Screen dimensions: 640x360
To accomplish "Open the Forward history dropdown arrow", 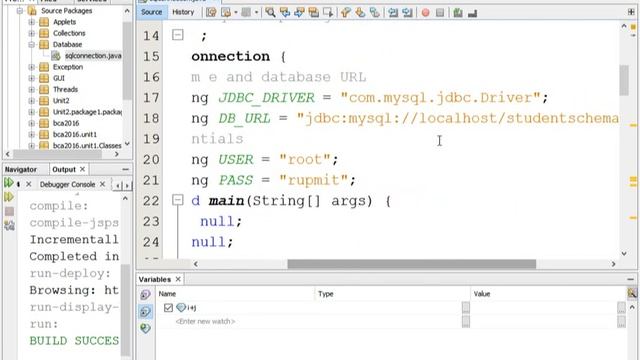I will pyautogui.click(x=256, y=13).
